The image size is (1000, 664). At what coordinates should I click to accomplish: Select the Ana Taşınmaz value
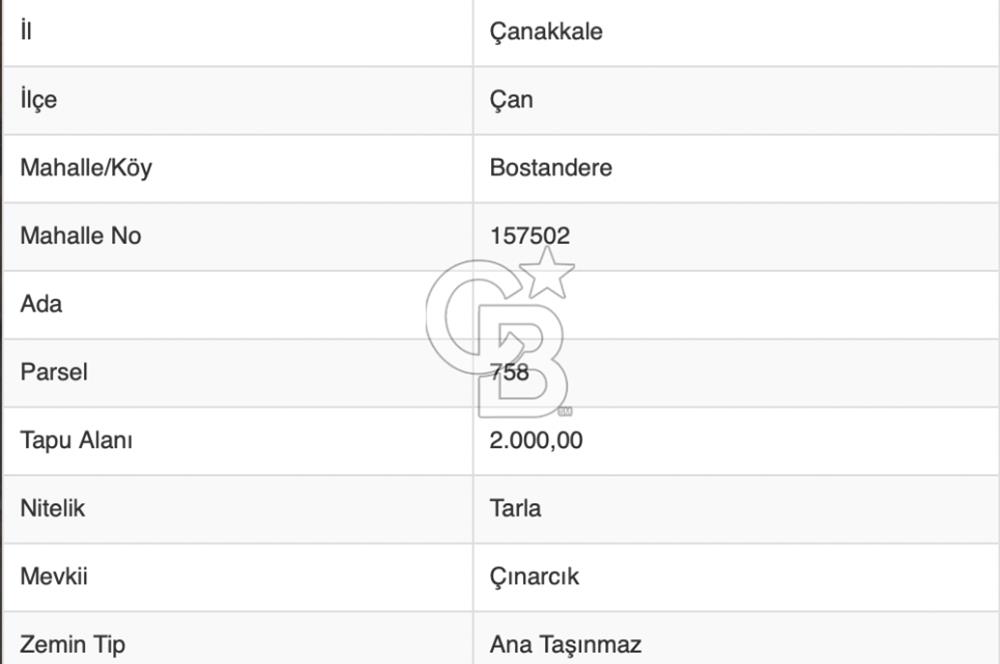tap(565, 645)
